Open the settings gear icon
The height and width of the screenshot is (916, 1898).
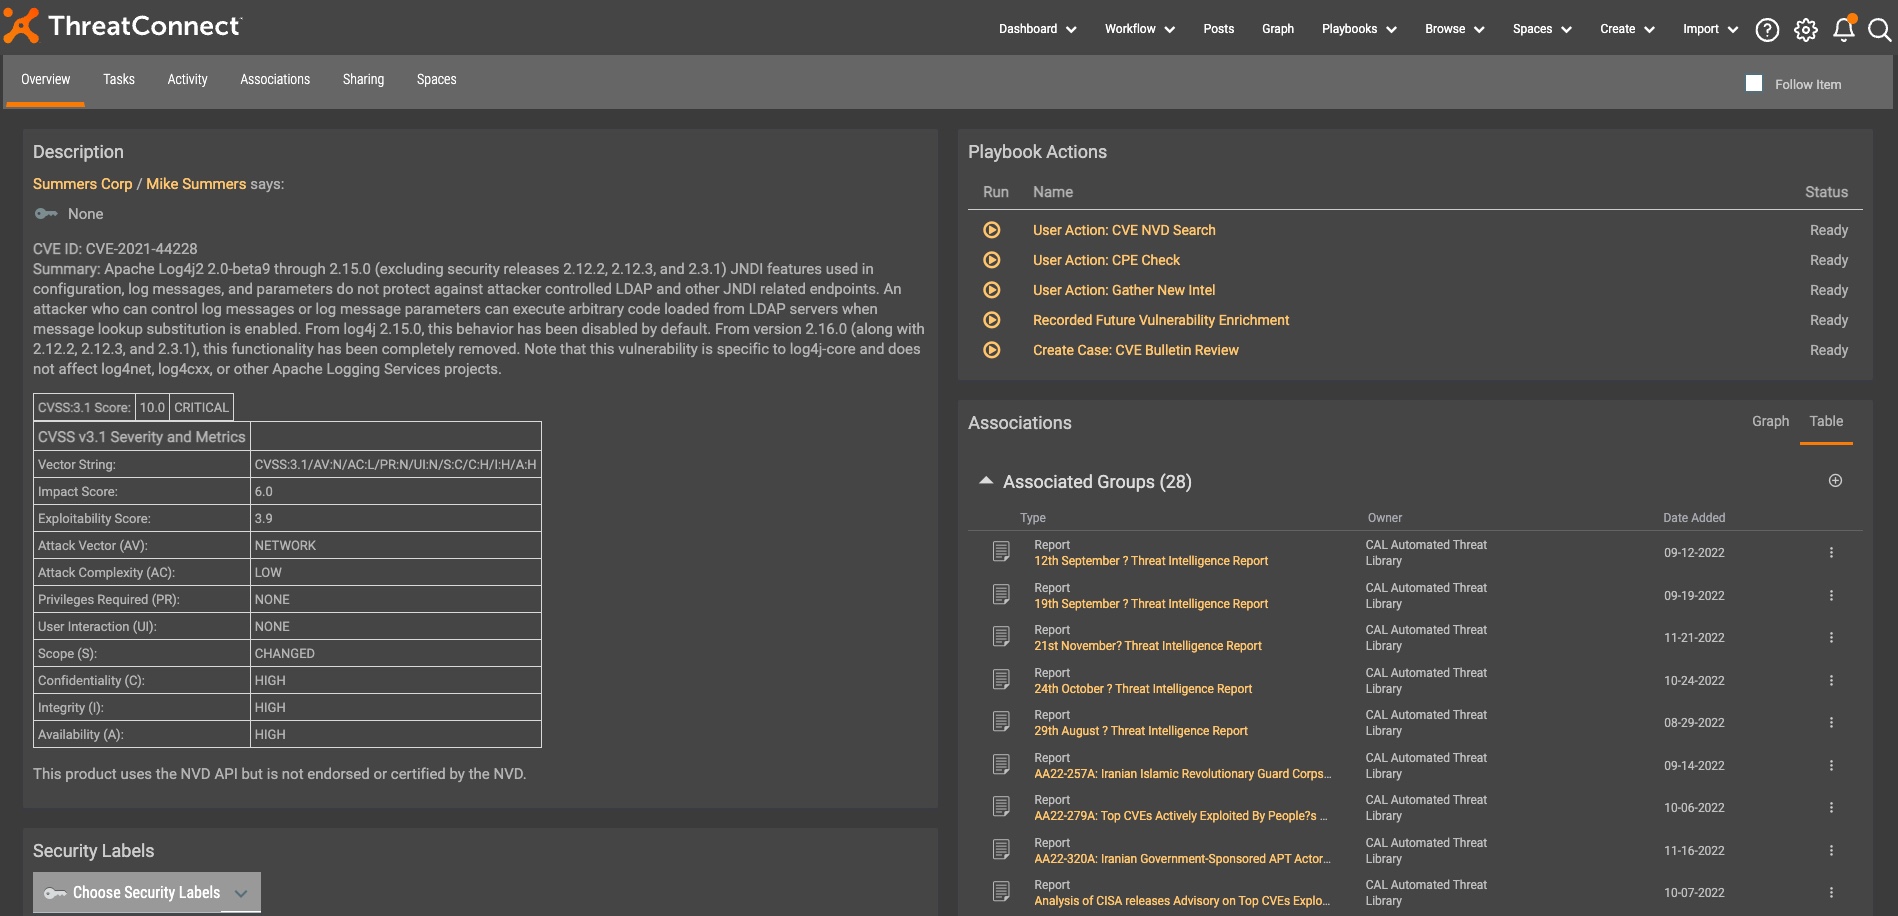1805,30
